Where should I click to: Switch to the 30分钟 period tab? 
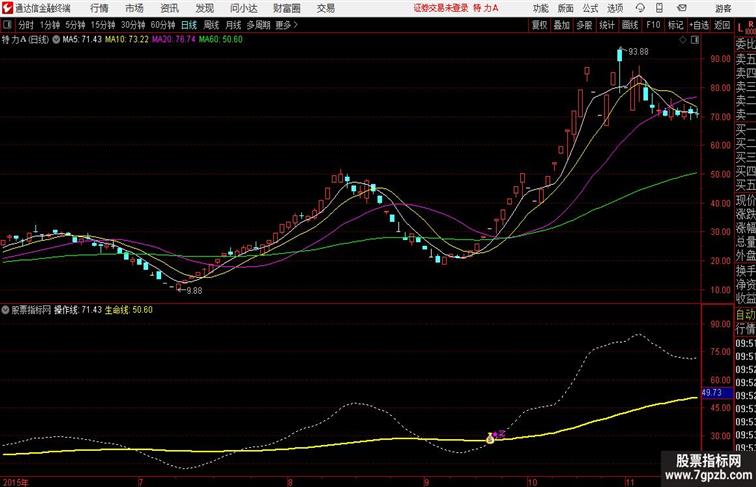[x=133, y=25]
